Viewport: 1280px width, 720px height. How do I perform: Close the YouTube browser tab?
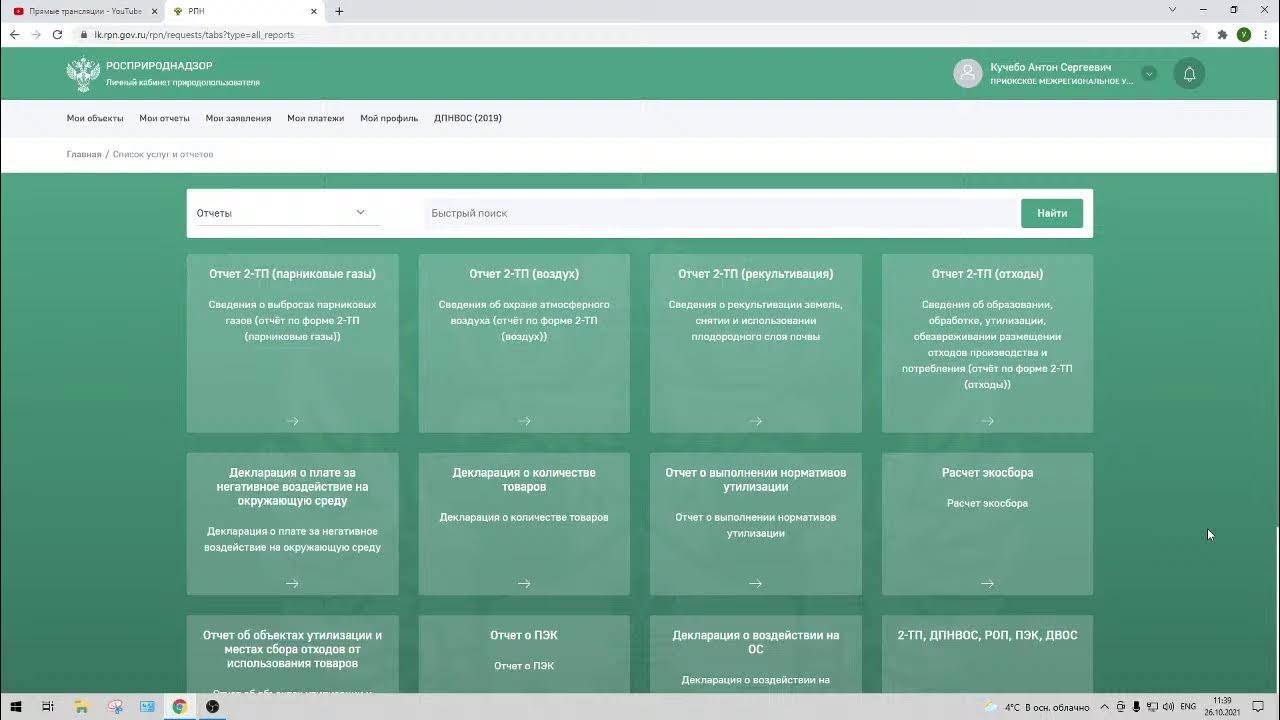click(154, 11)
